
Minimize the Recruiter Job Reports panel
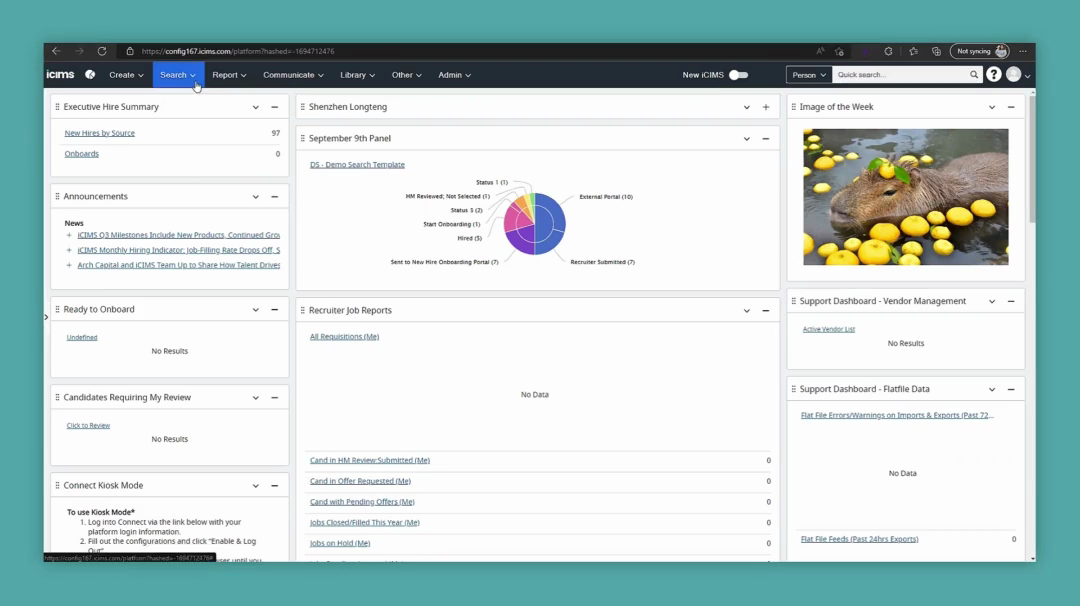[x=766, y=311]
